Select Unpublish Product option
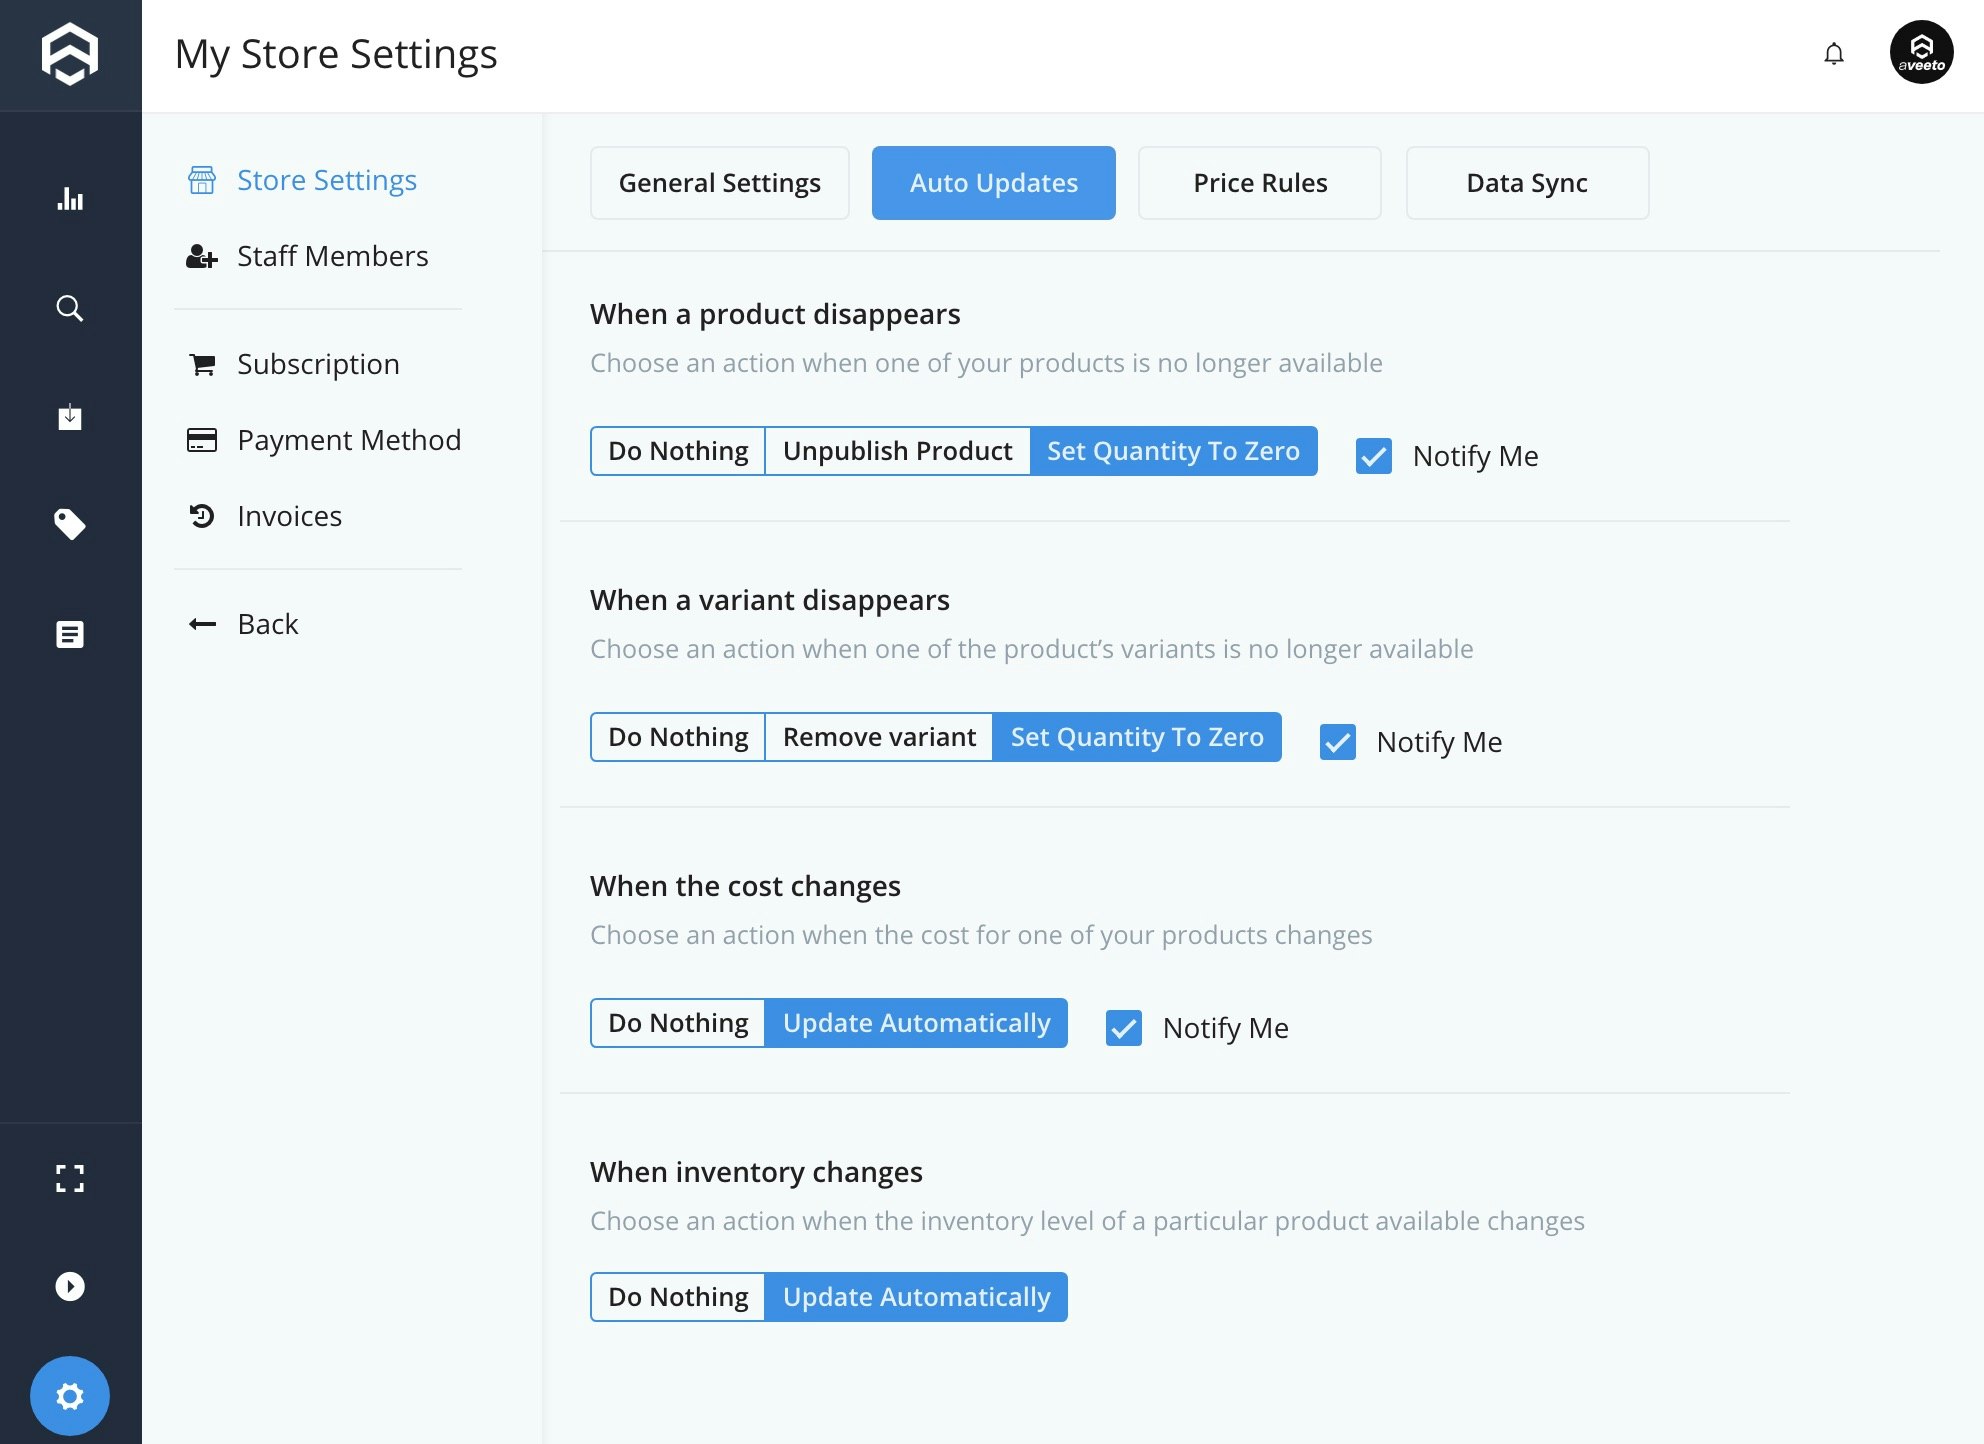The height and width of the screenshot is (1444, 1984). [x=897, y=451]
